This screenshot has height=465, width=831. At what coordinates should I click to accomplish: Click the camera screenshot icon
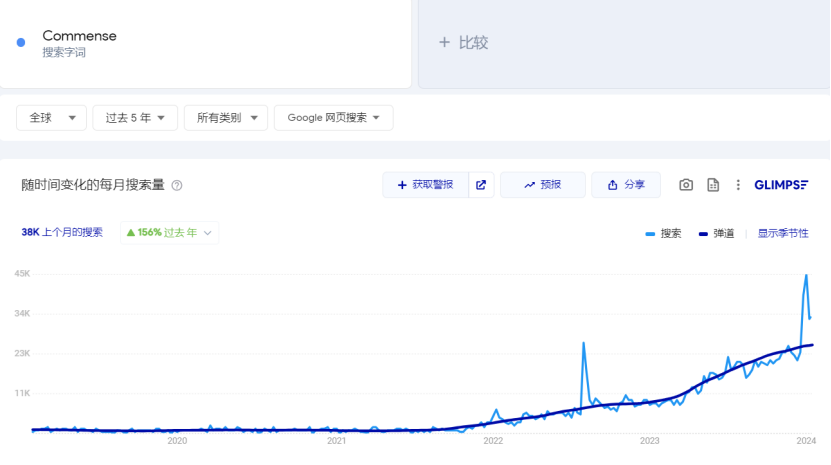[x=686, y=185]
